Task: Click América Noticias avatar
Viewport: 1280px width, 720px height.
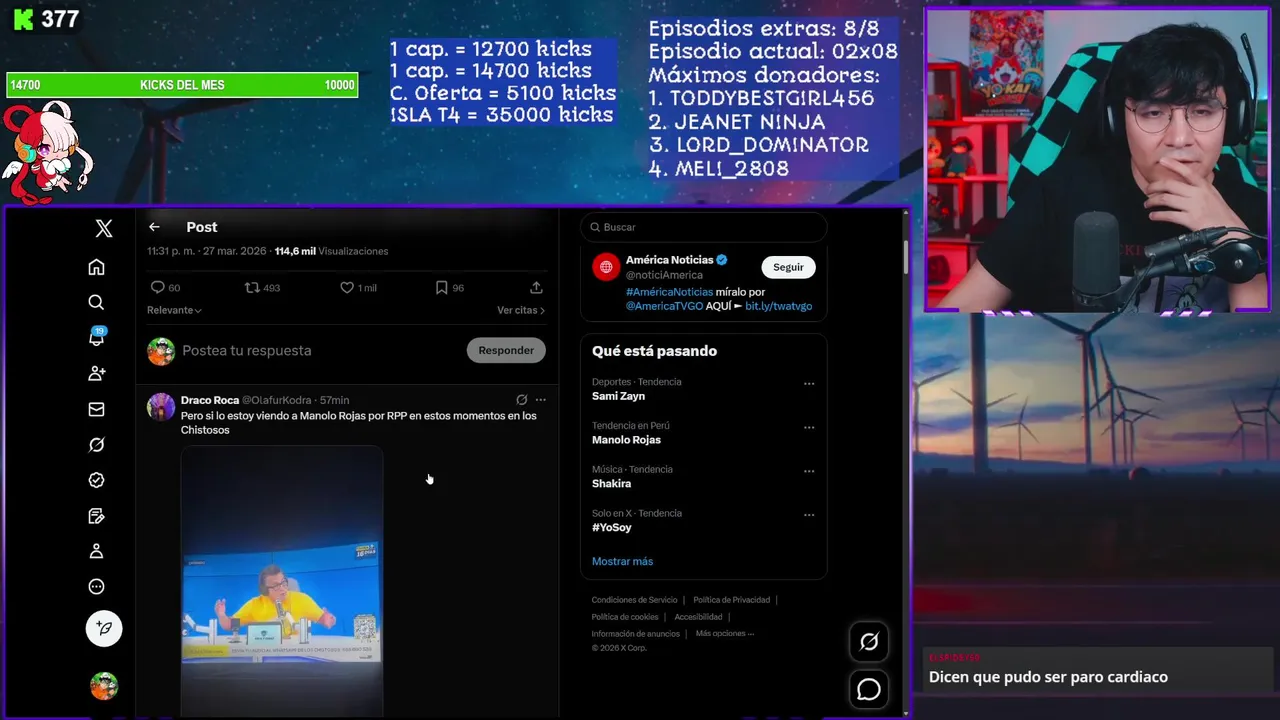Action: coord(606,267)
